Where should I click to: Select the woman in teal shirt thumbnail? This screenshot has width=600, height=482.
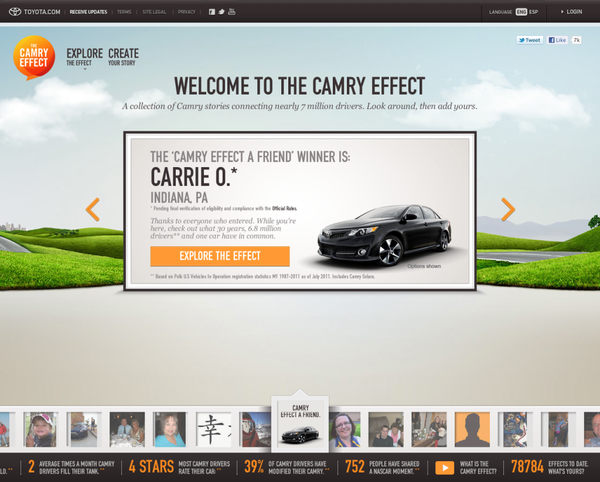click(x=170, y=429)
